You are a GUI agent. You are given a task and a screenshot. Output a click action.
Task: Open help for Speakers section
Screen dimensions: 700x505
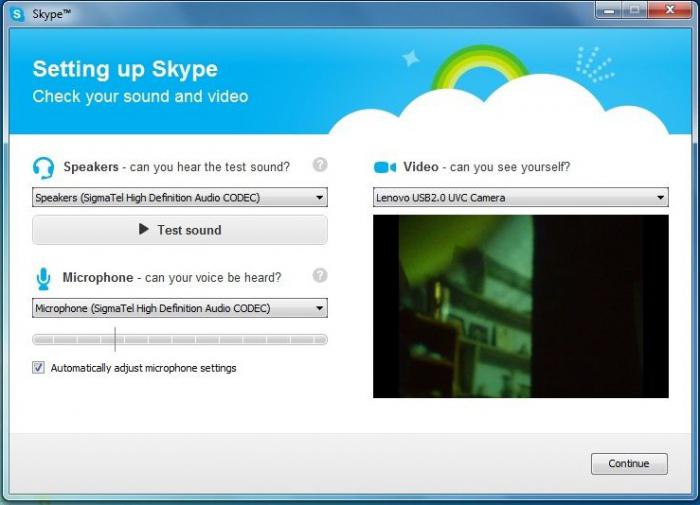pyautogui.click(x=320, y=165)
